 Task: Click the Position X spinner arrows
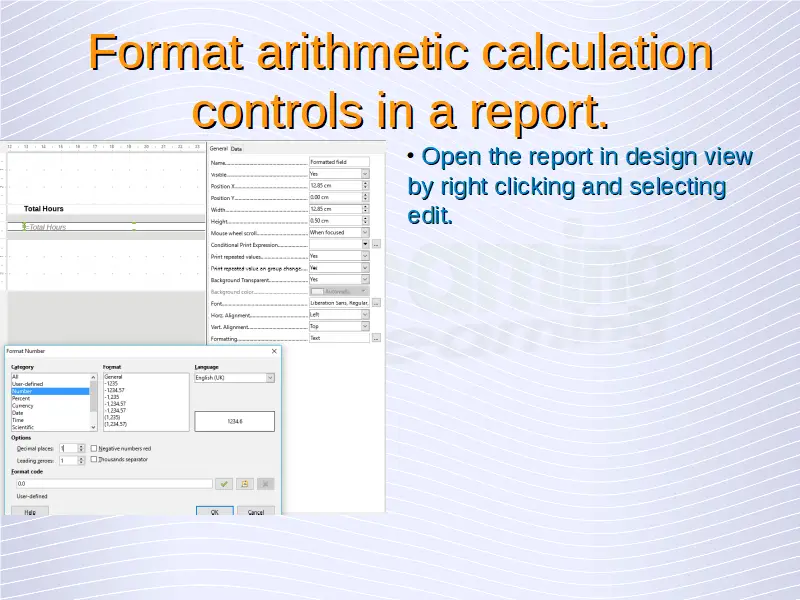click(x=365, y=186)
